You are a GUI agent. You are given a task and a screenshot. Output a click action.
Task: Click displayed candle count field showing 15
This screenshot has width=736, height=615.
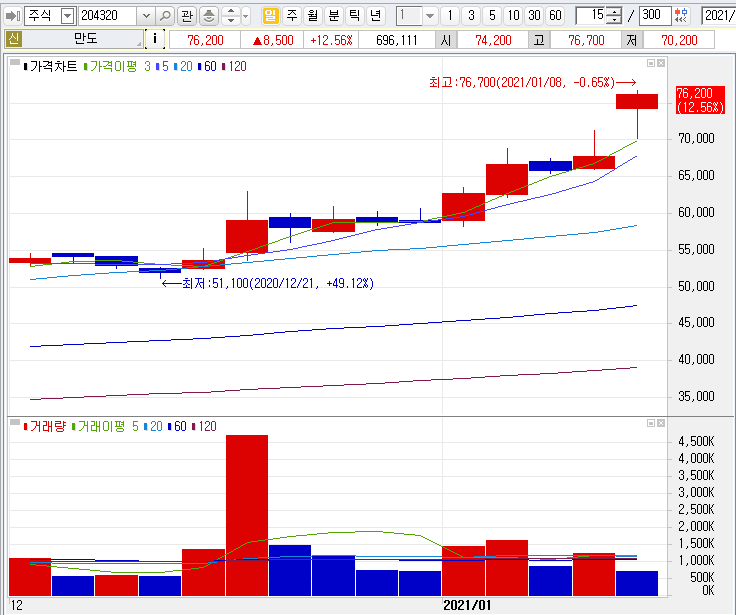591,16
